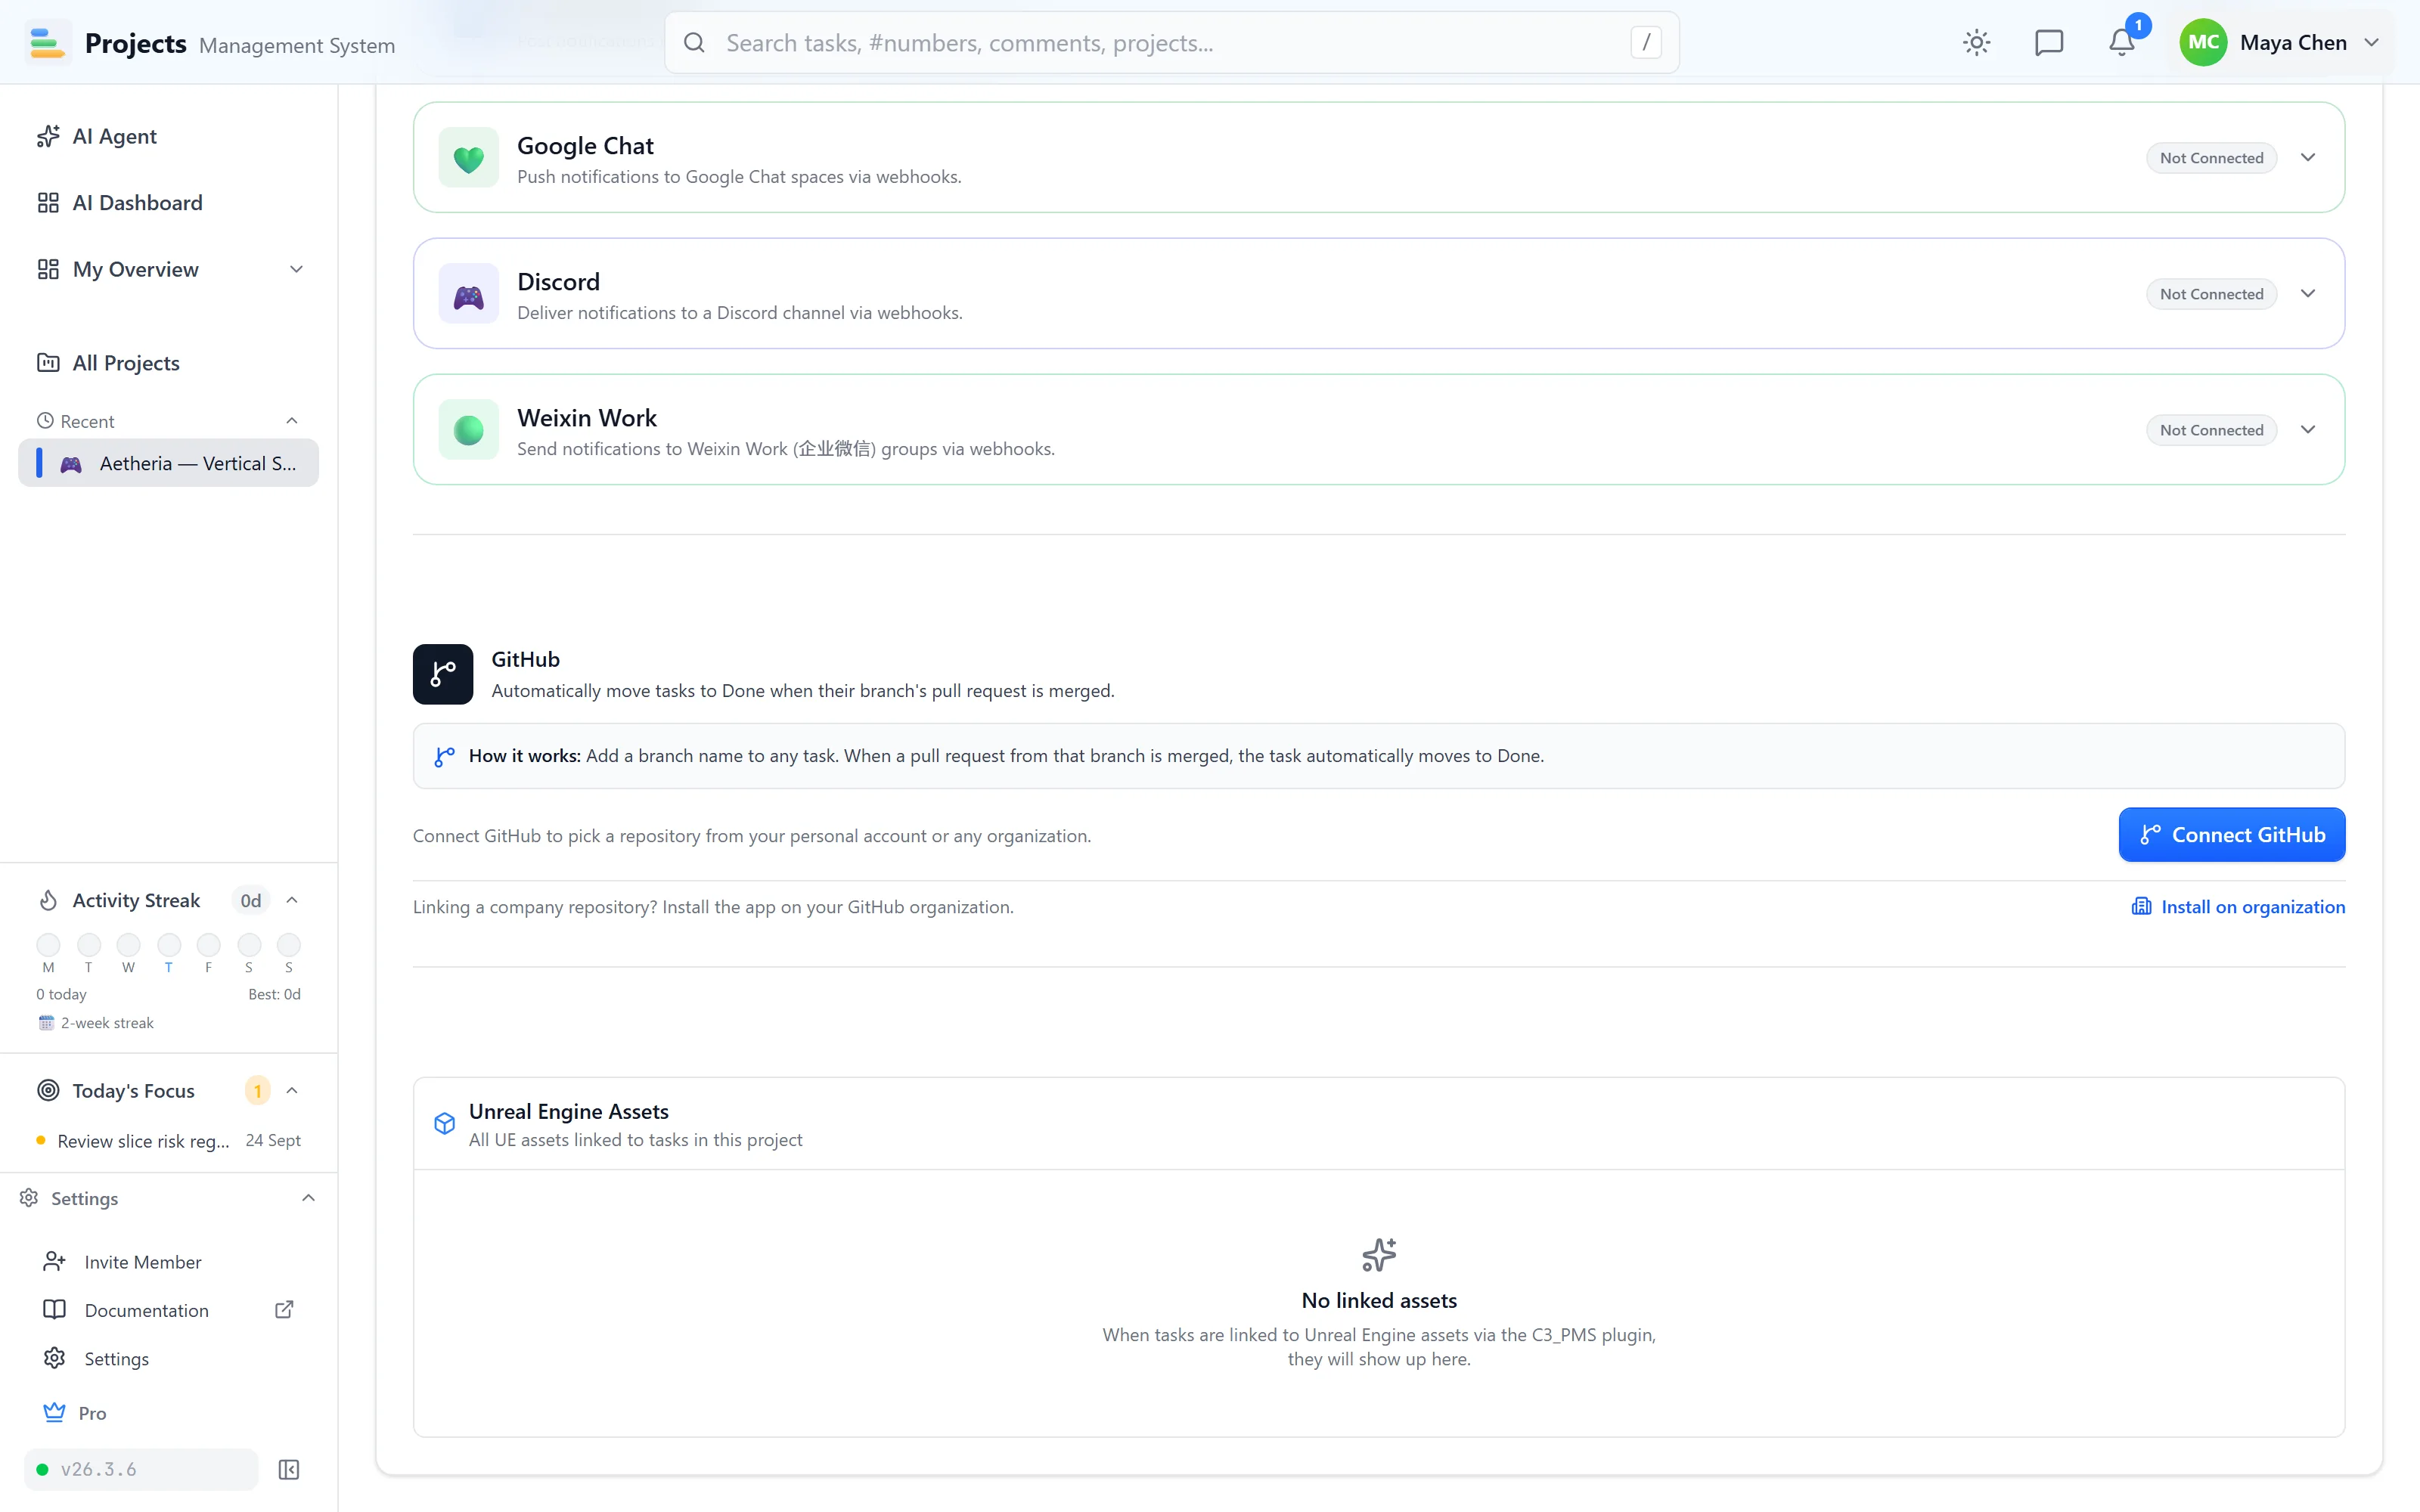Open the Aetheria — Vertical S... project
Viewport: 2420px width, 1512px height.
click(168, 463)
